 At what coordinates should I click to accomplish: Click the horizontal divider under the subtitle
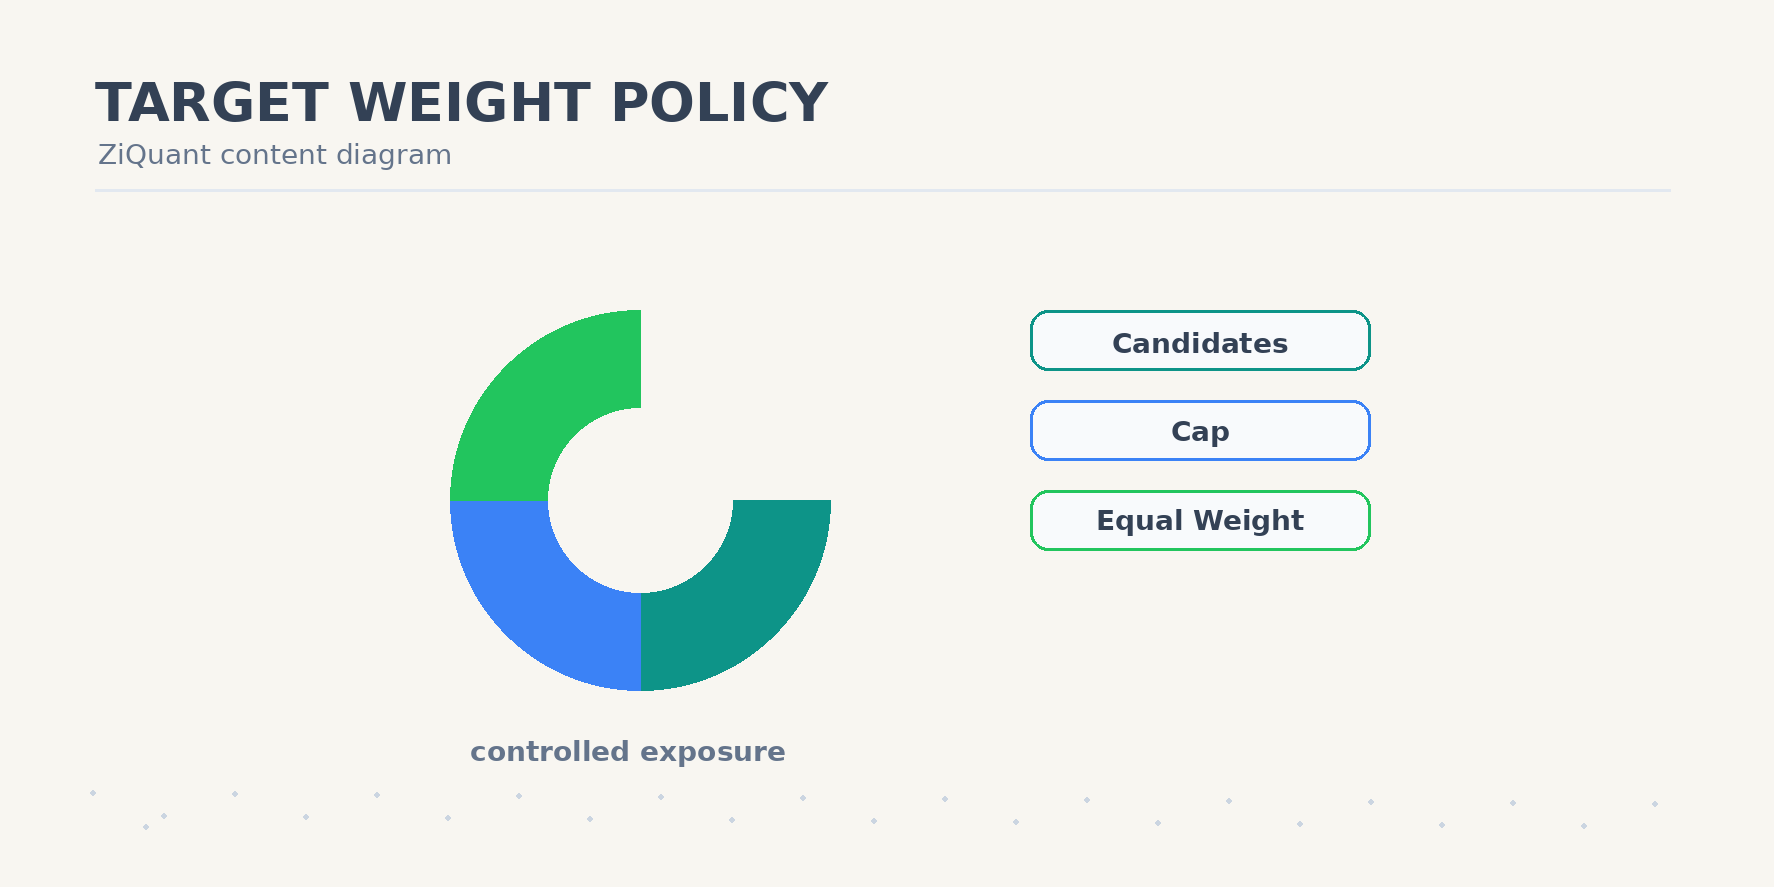883,190
